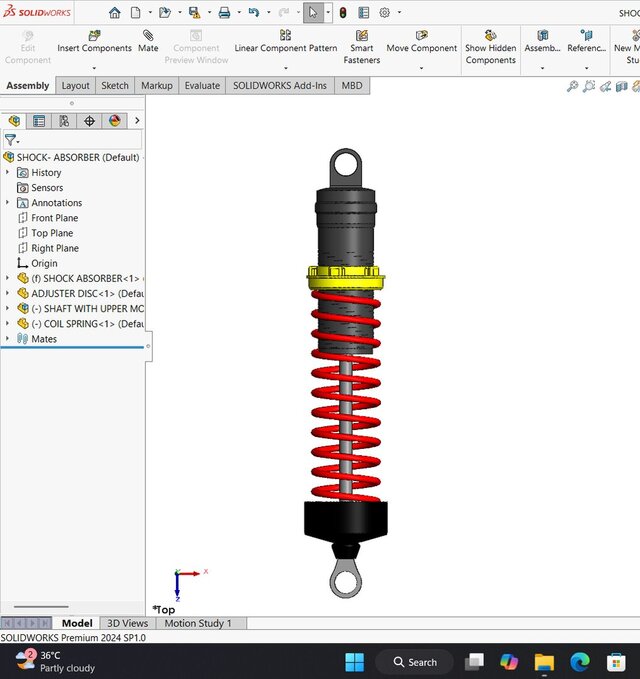640x679 pixels.
Task: Open the Undo dropdown arrow
Action: pyautogui.click(x=268, y=13)
